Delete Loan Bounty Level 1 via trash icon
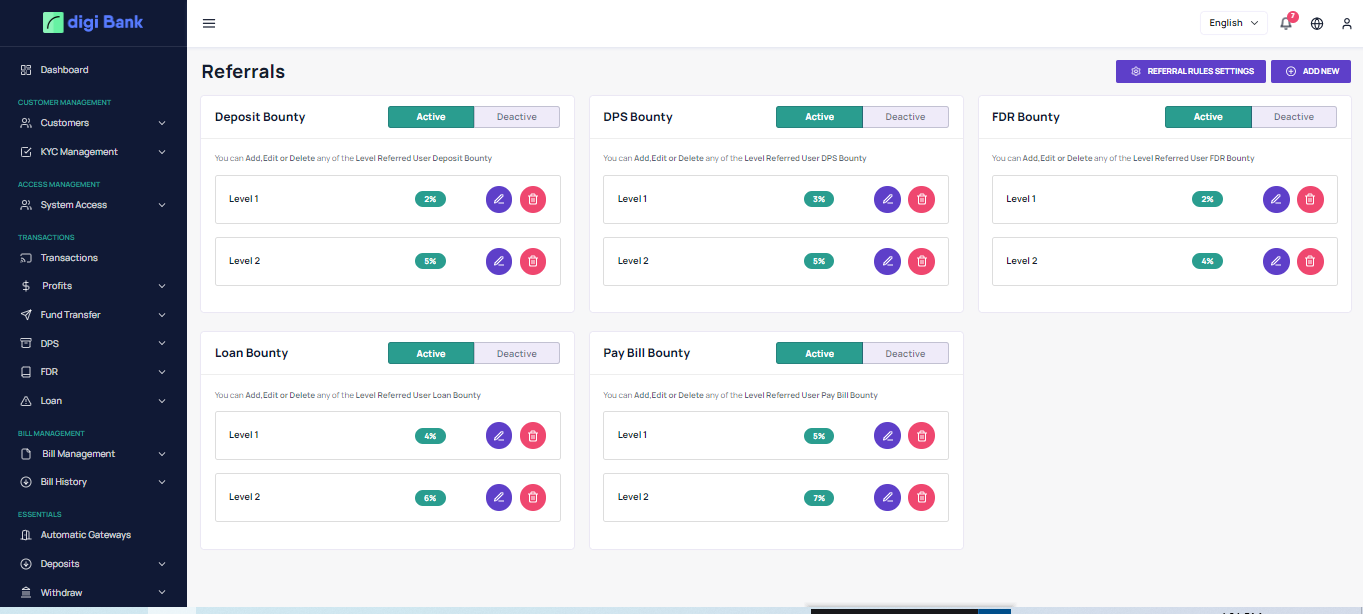Screen dimensions: 1363x614 click(533, 435)
